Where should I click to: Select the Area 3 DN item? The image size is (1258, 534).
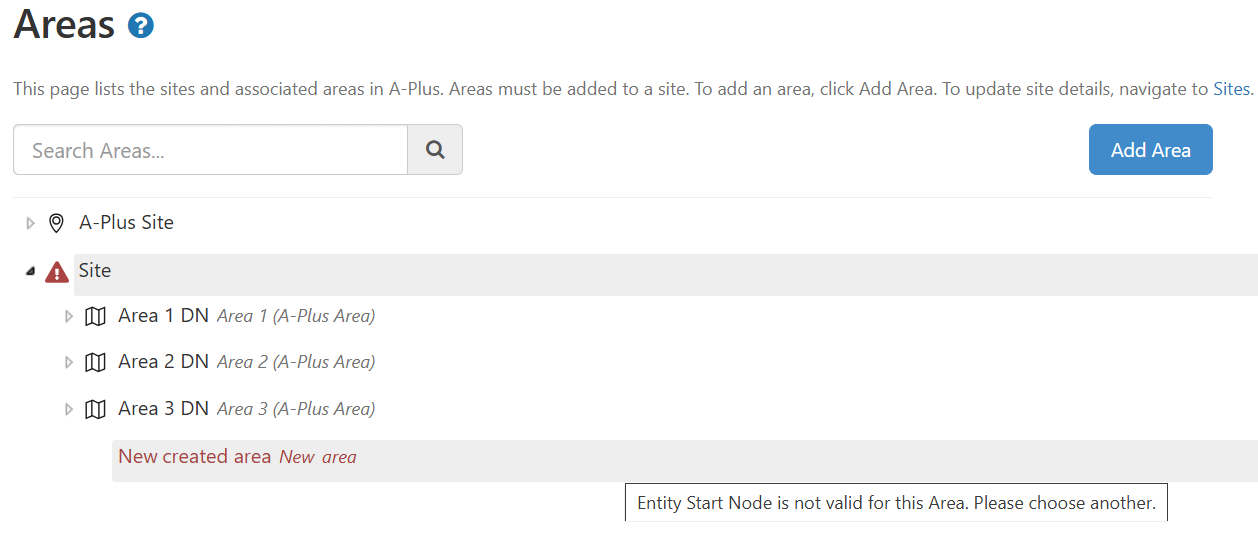coord(163,408)
